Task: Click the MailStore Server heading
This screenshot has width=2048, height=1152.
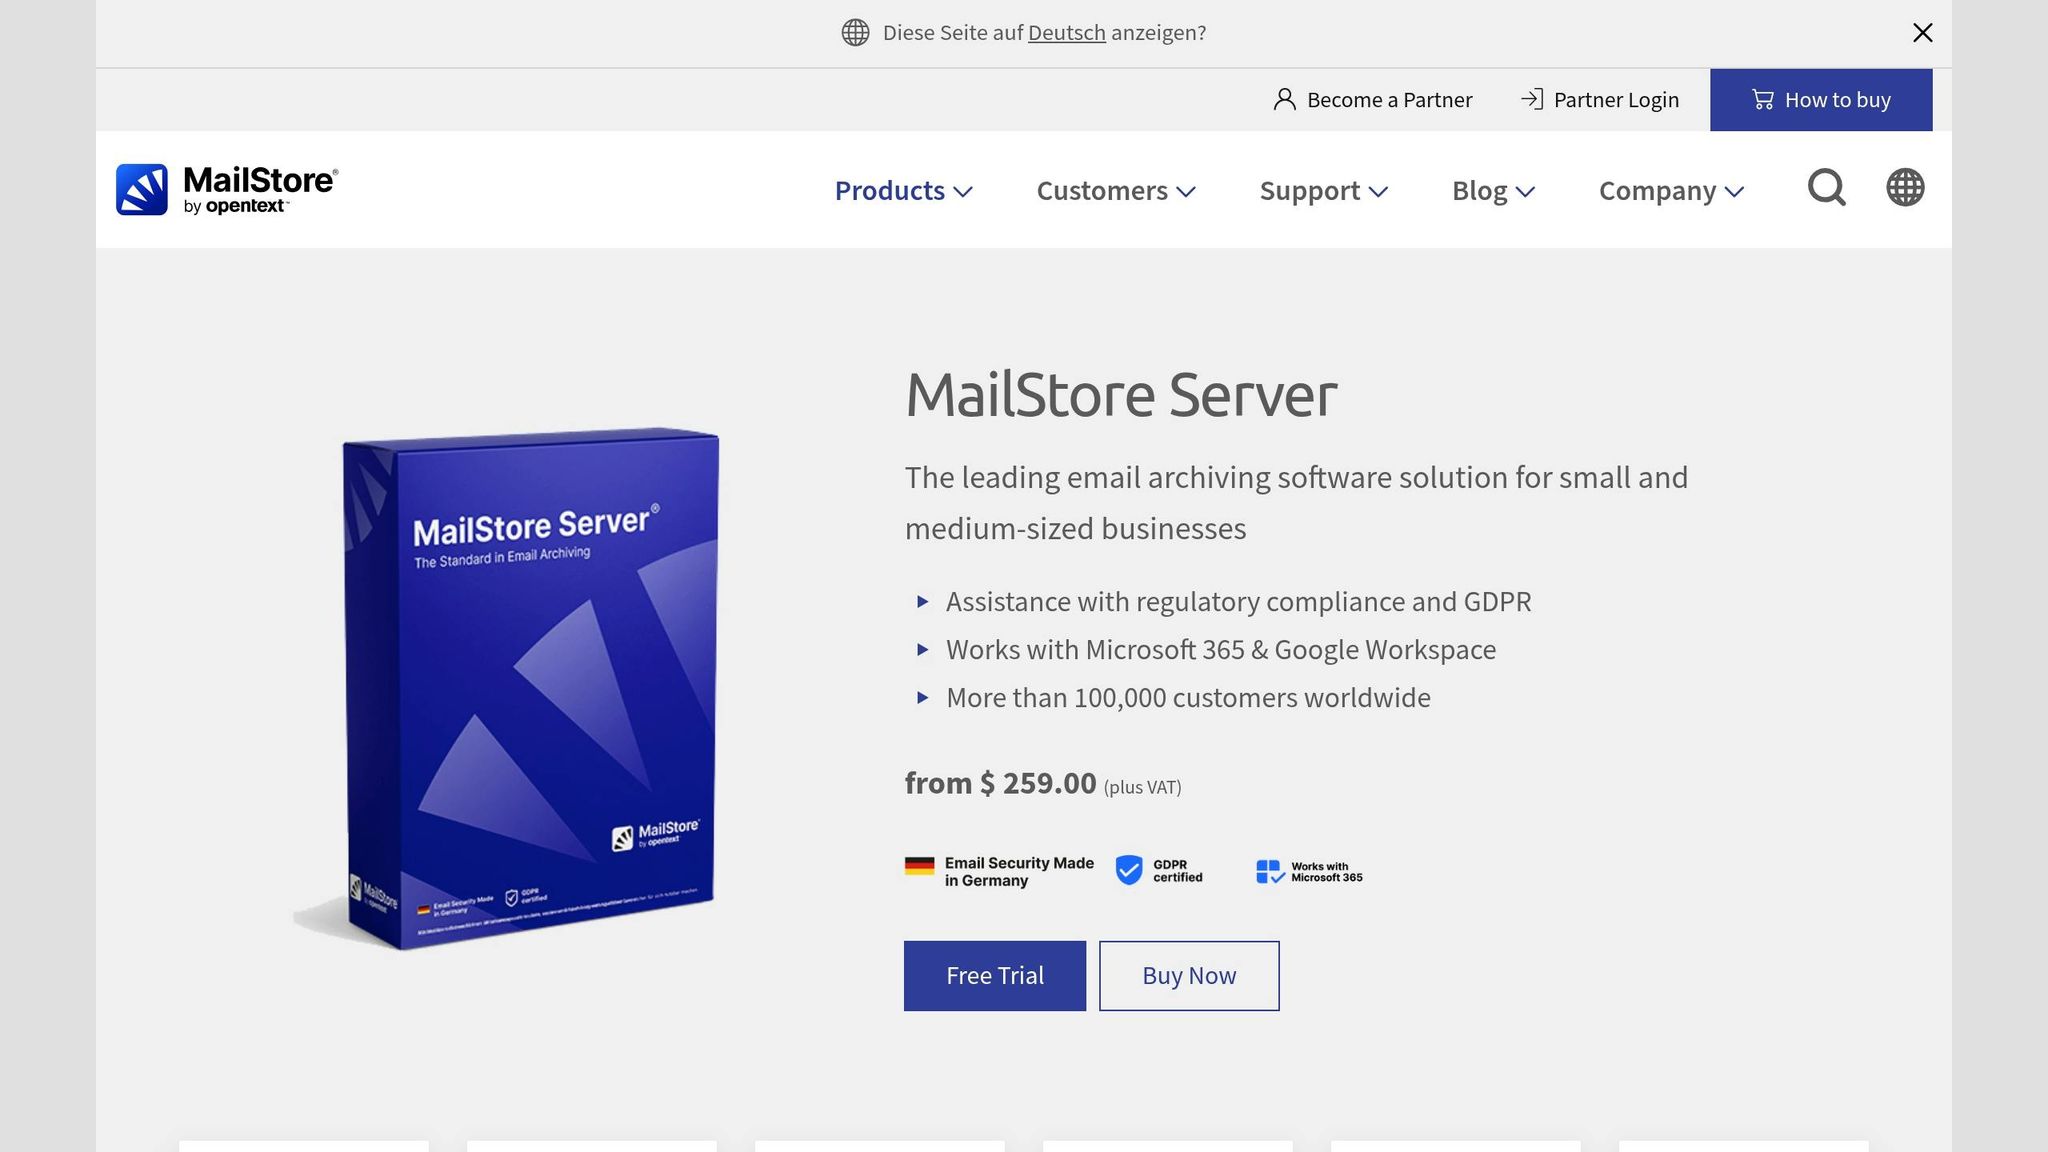Action: pyautogui.click(x=1121, y=395)
